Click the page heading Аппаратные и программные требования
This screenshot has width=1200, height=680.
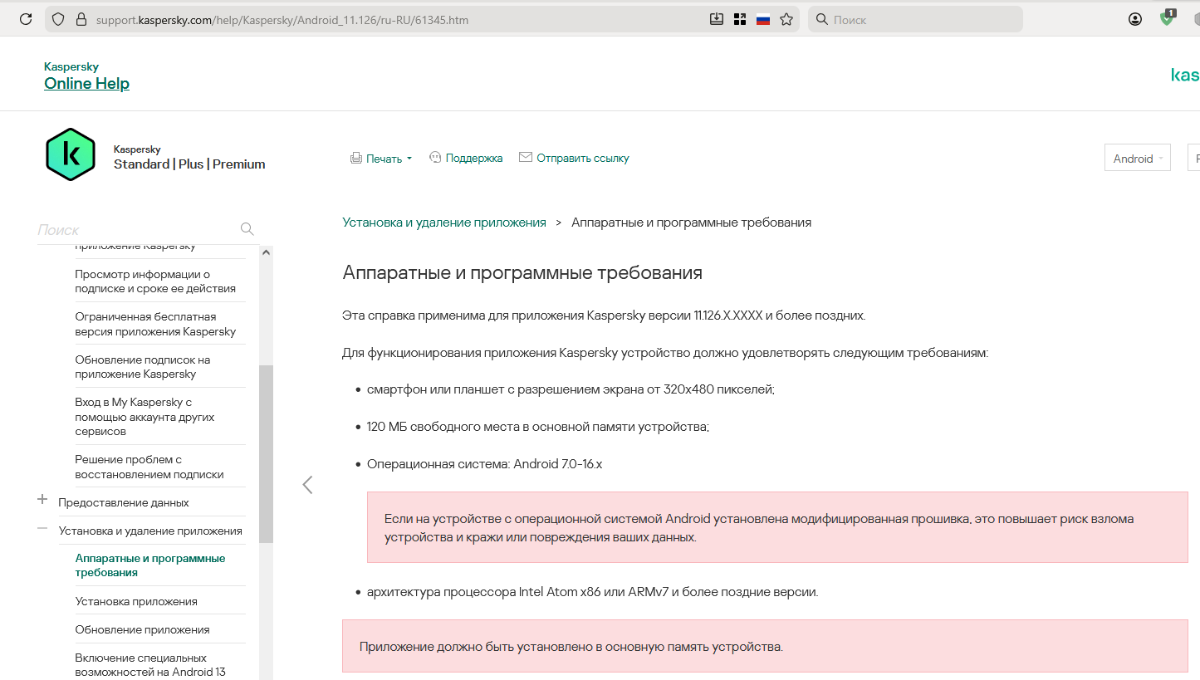(x=522, y=273)
